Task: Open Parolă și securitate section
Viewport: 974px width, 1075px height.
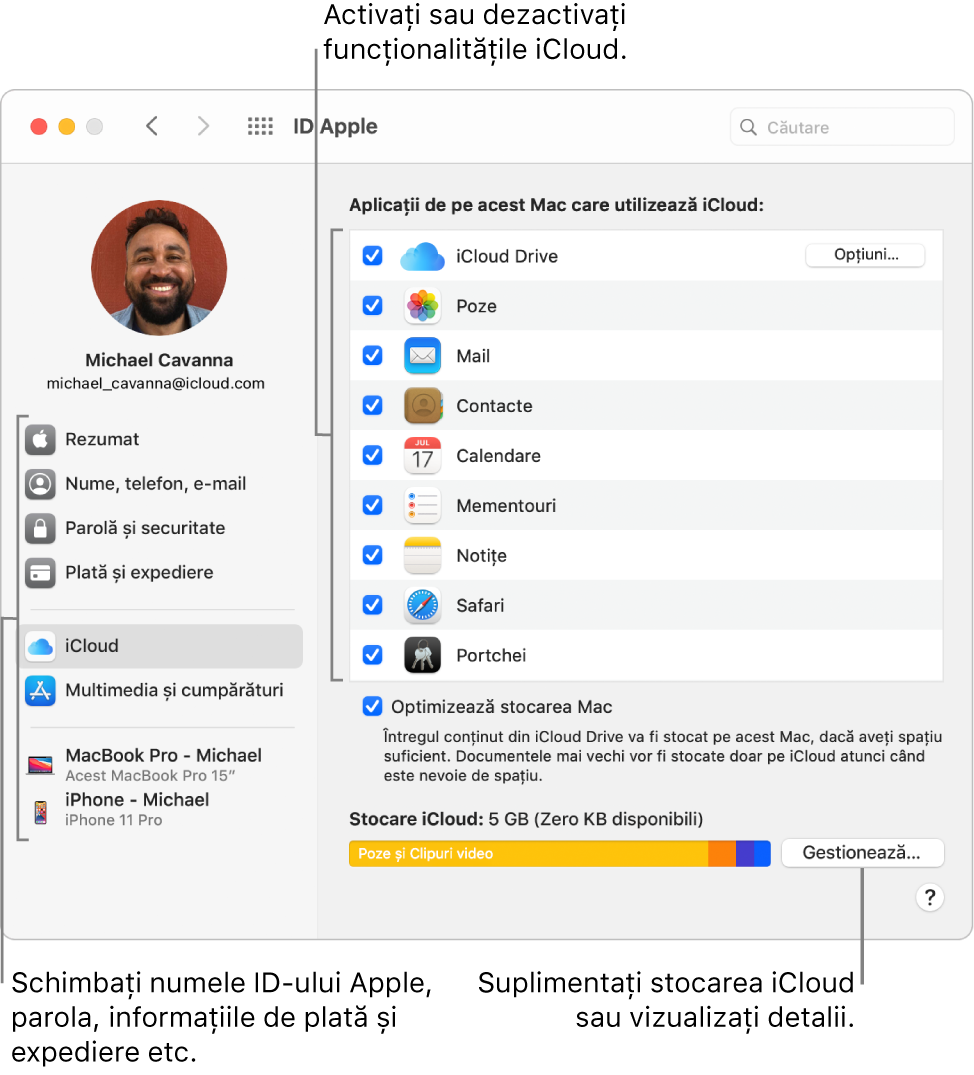Action: click(x=162, y=529)
